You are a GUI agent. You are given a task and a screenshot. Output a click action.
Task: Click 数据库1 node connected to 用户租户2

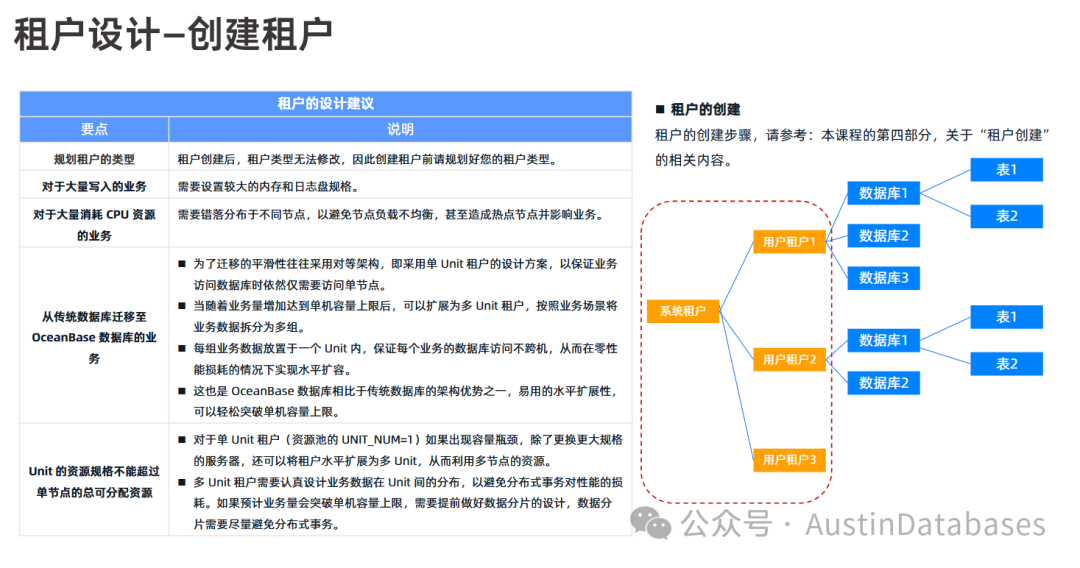click(x=884, y=340)
